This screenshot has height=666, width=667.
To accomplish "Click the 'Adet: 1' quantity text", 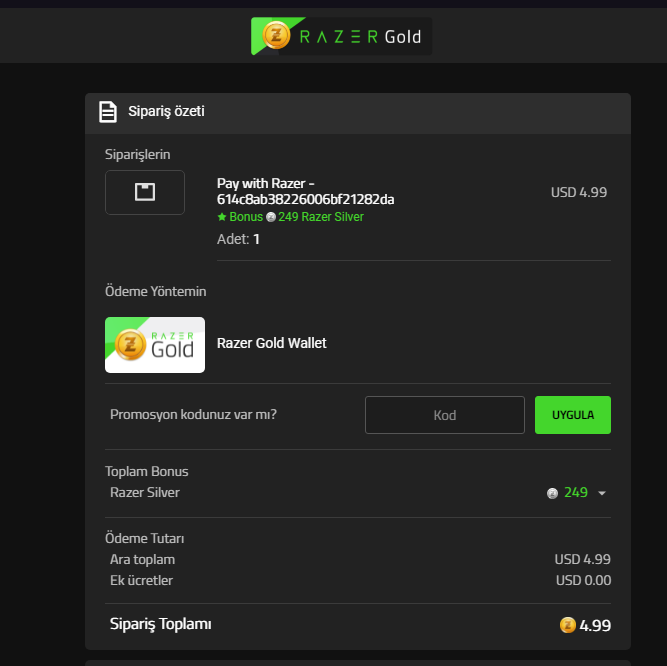I will tap(238, 239).
